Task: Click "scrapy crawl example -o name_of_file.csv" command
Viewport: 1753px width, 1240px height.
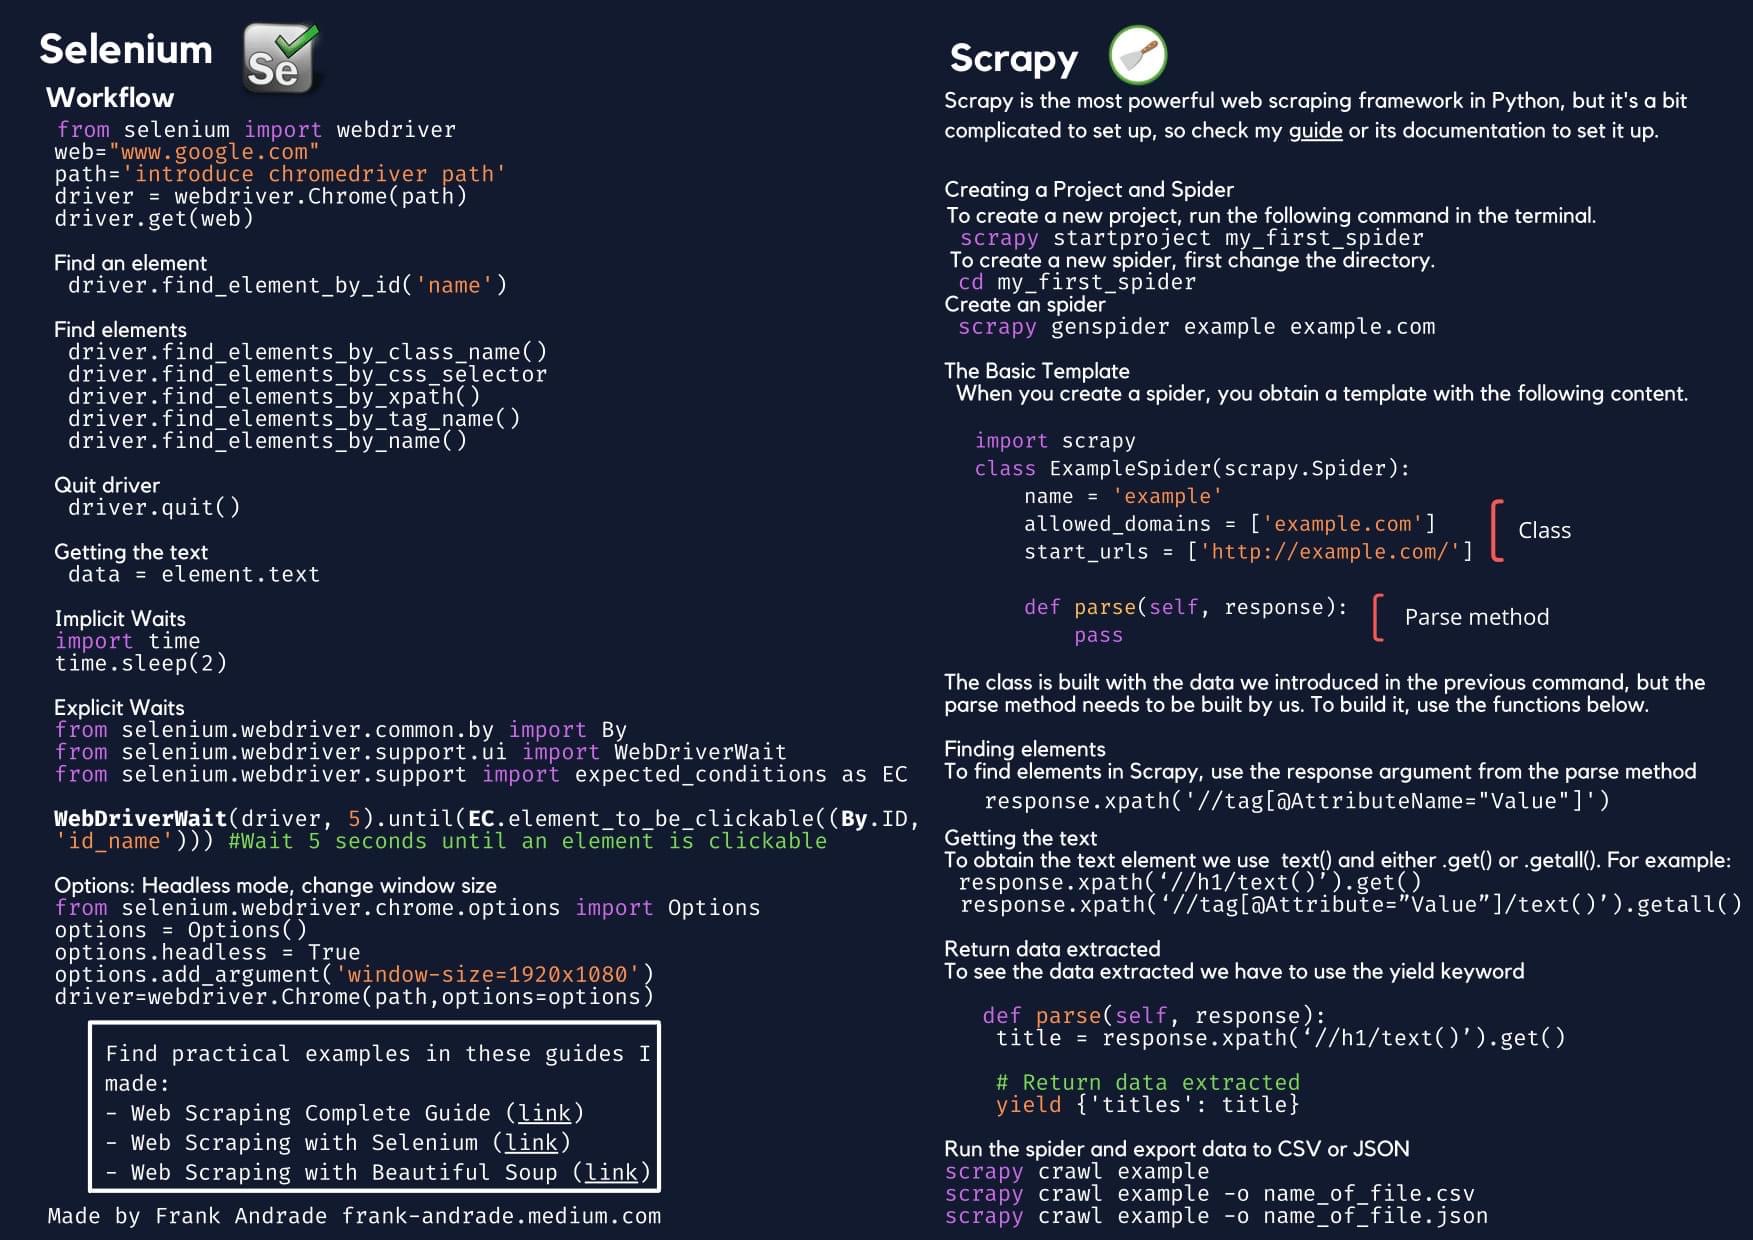Action: click(1209, 1194)
